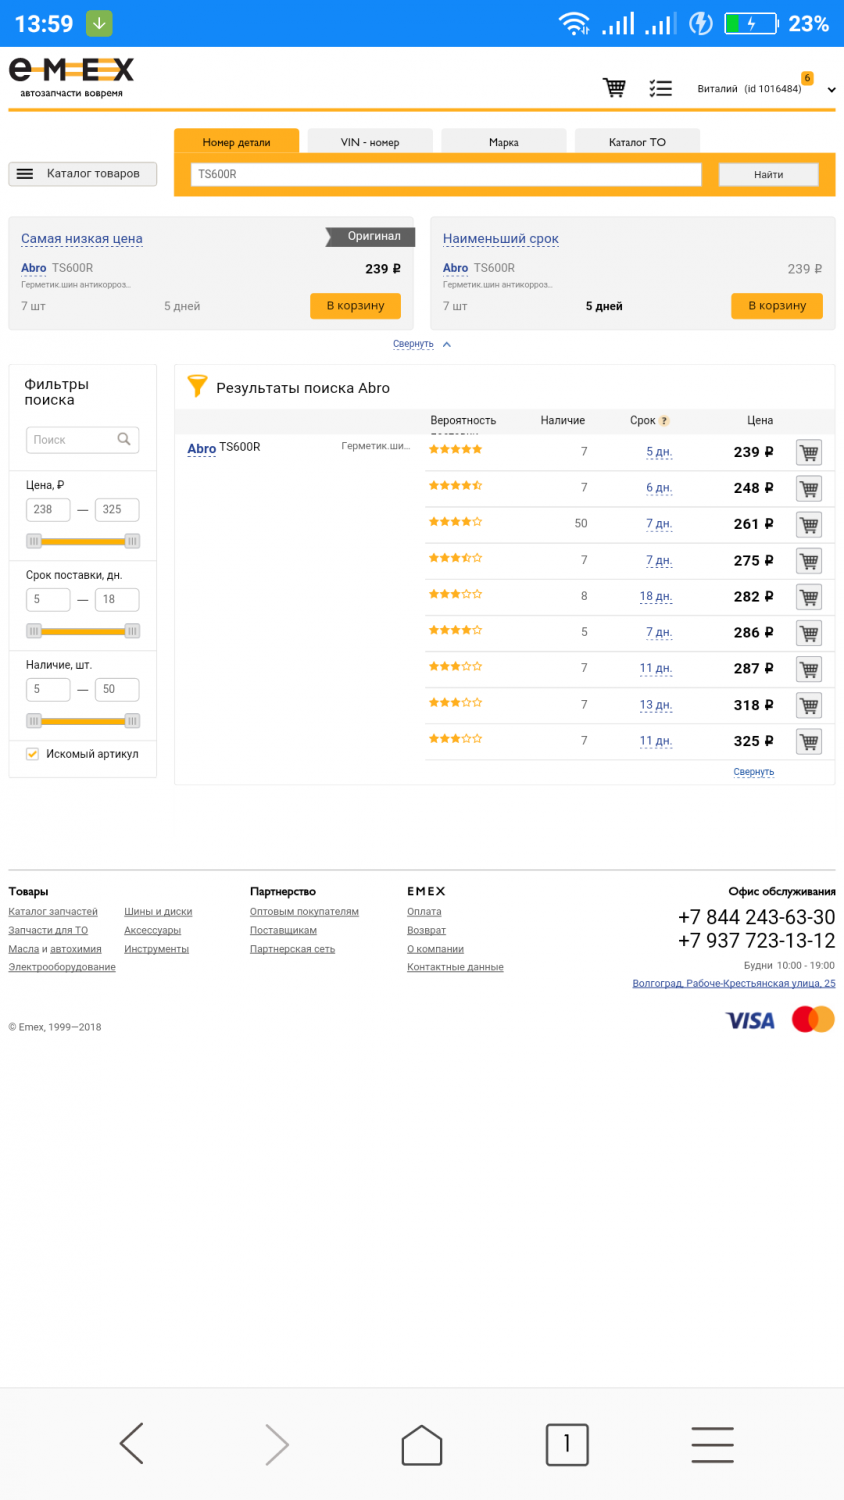Open browser tabs counter icon
Viewport: 844px width, 1500px height.
click(x=567, y=1445)
